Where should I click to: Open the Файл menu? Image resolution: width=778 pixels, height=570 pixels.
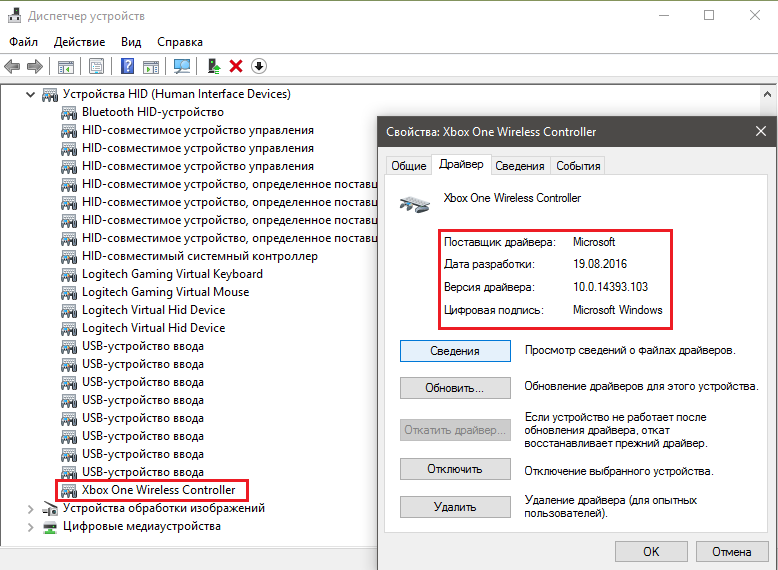pos(23,42)
